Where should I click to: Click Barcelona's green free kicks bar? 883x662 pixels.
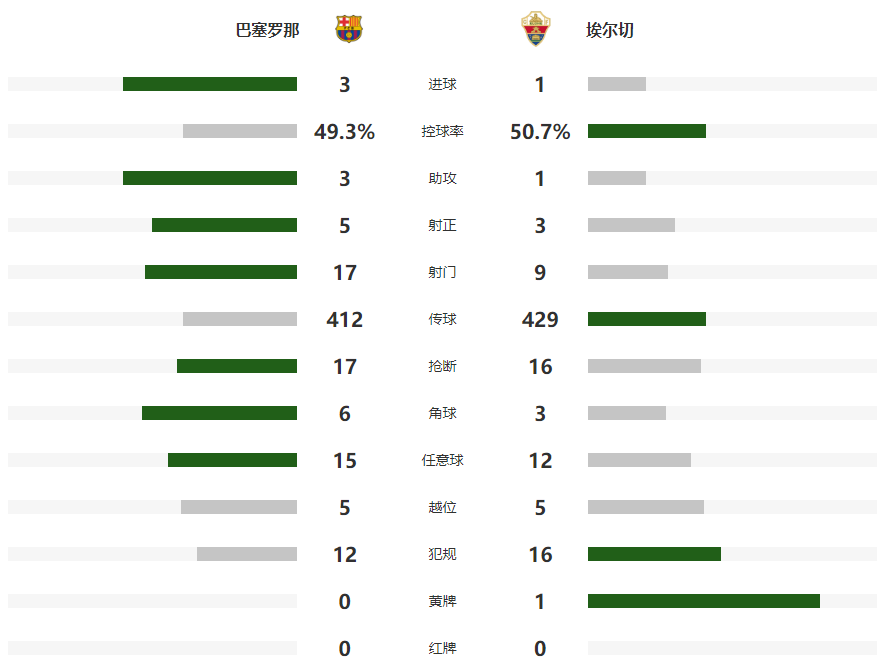pyautogui.click(x=232, y=460)
